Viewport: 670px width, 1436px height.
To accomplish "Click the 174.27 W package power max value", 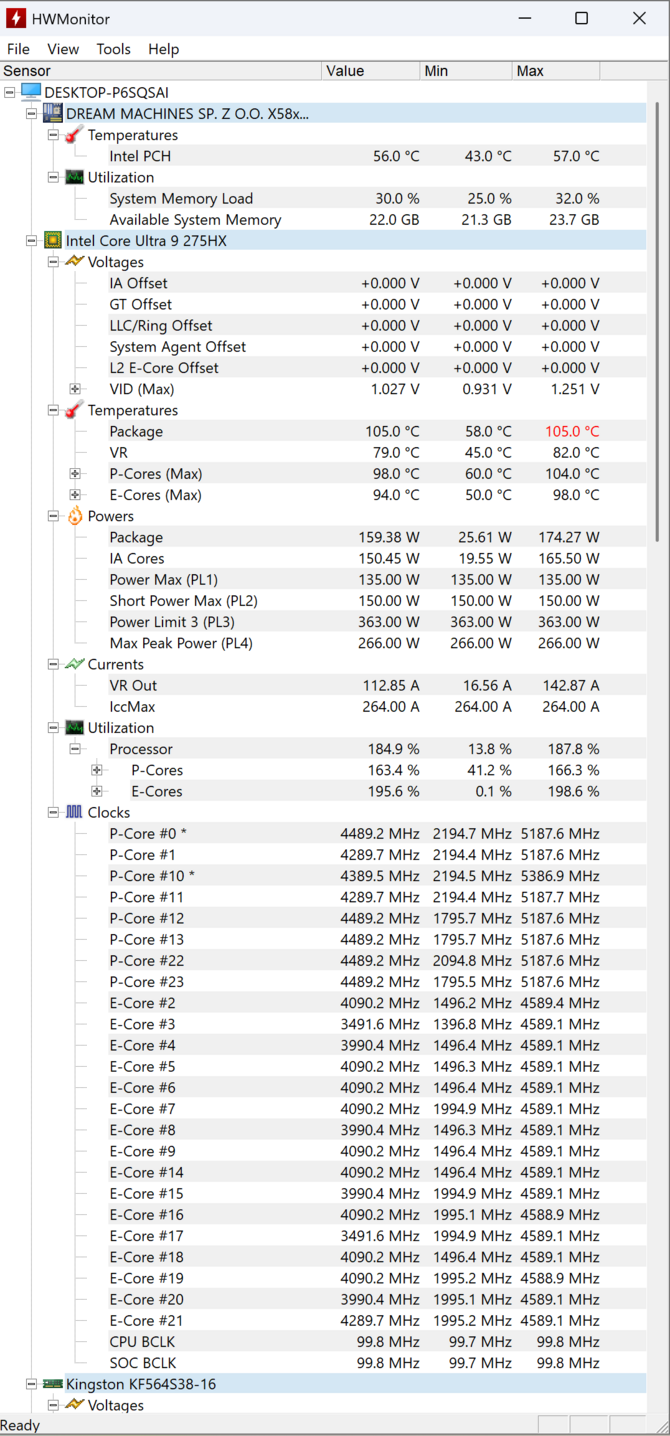I will tap(569, 537).
